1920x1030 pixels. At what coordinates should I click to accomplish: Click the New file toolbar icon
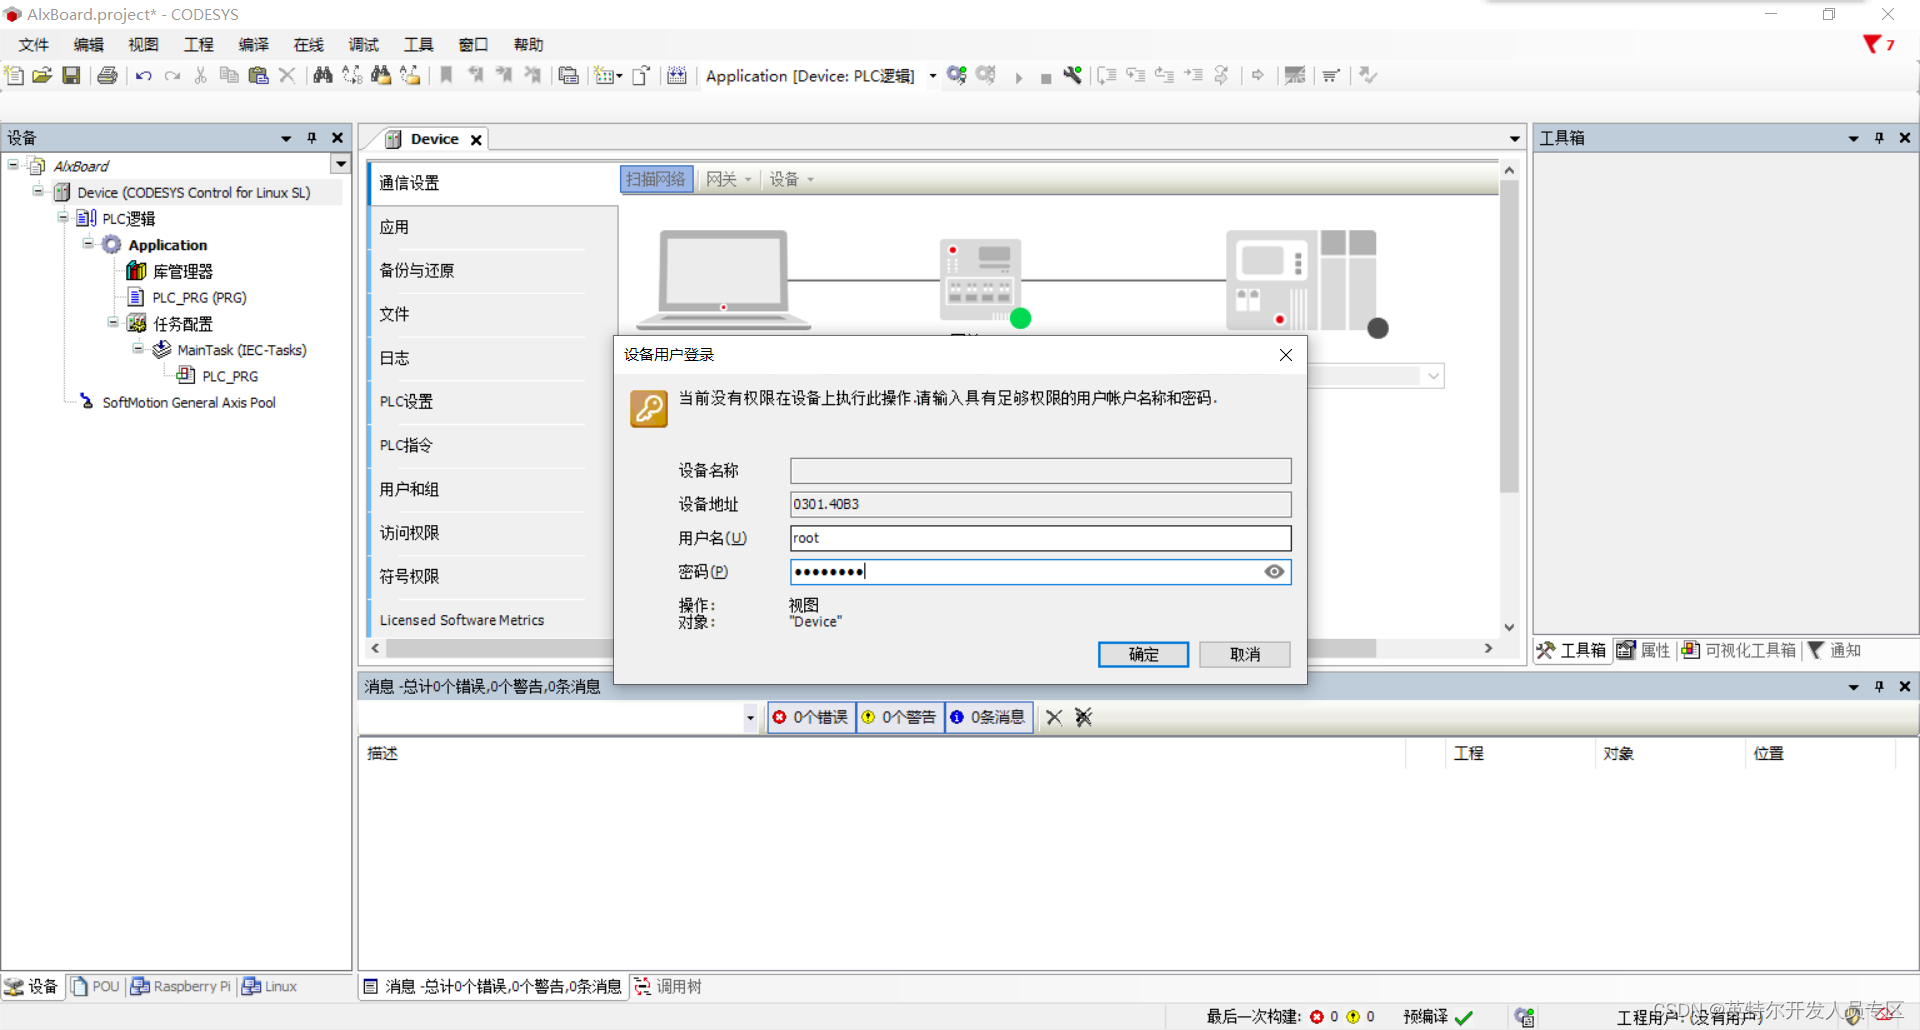click(x=14, y=75)
